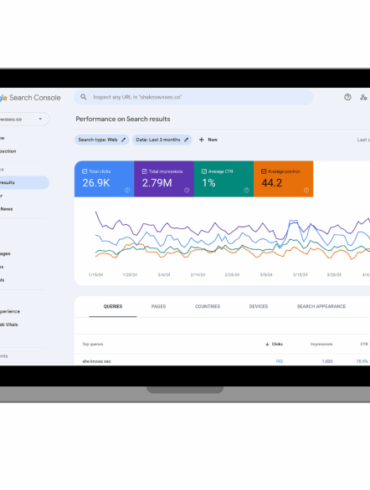Click help icon on Total impressions card
This screenshot has height=490, width=370.
[187, 190]
